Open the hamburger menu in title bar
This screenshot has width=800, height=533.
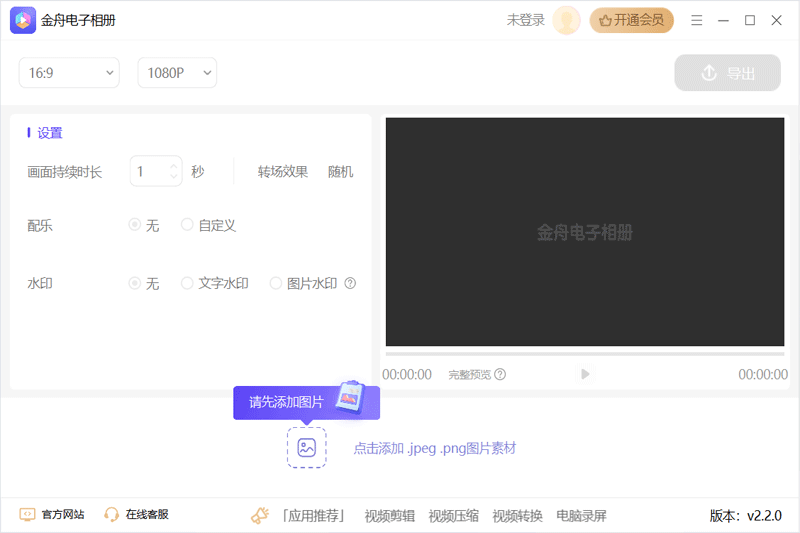pos(697,20)
